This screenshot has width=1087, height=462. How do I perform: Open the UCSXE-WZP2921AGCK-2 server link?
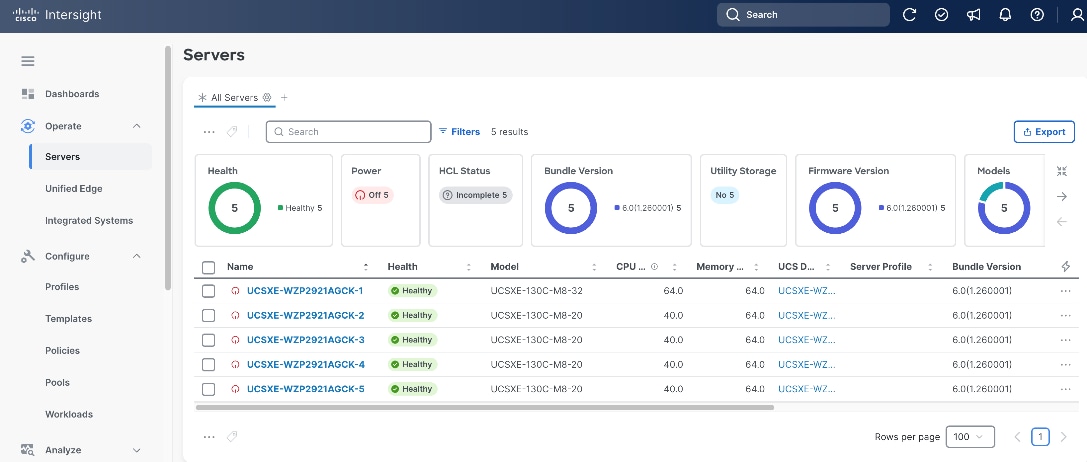(x=305, y=316)
